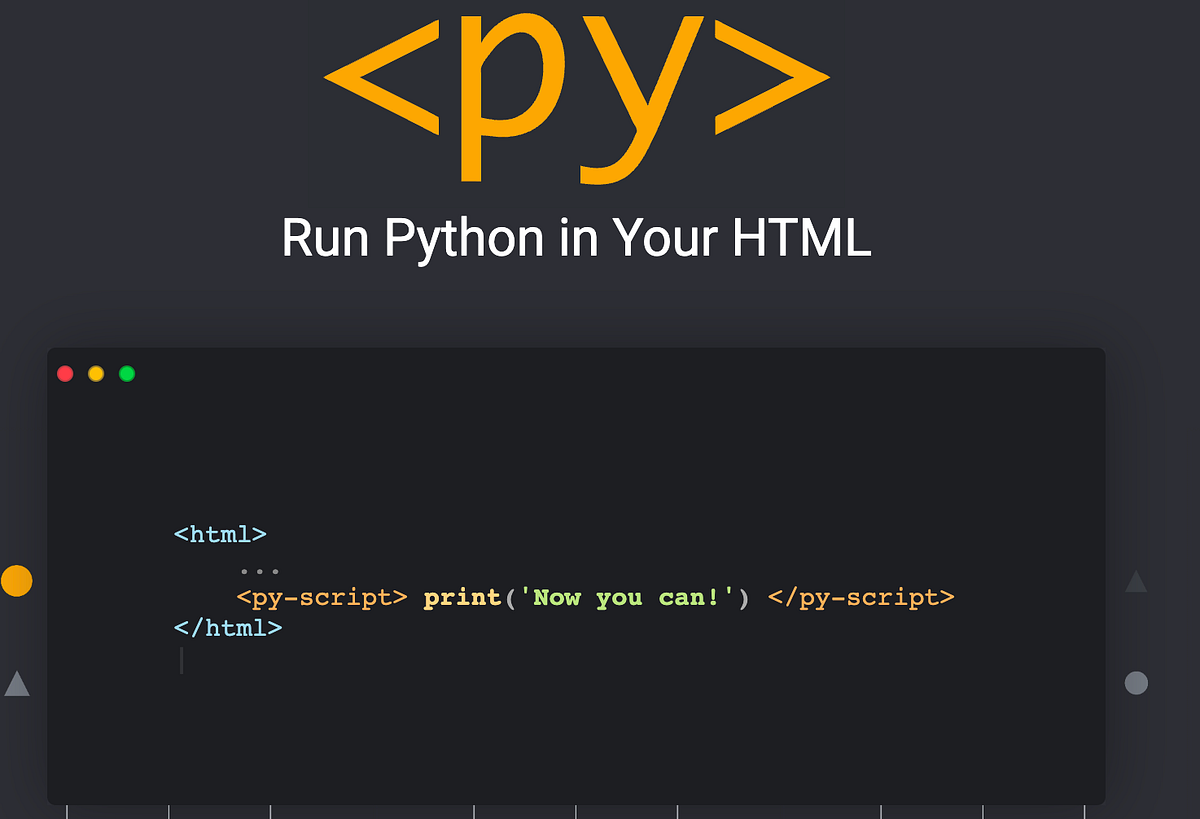
Task: Click the green traffic light button
Action: click(x=127, y=373)
